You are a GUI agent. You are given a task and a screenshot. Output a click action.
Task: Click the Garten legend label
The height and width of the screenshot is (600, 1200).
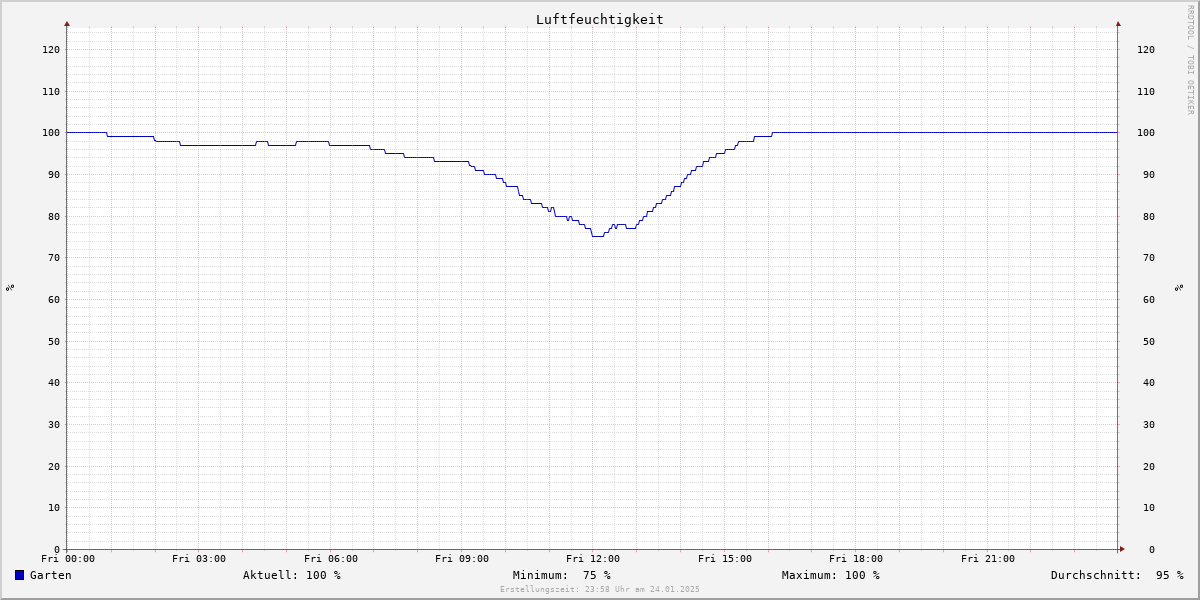pyautogui.click(x=51, y=575)
